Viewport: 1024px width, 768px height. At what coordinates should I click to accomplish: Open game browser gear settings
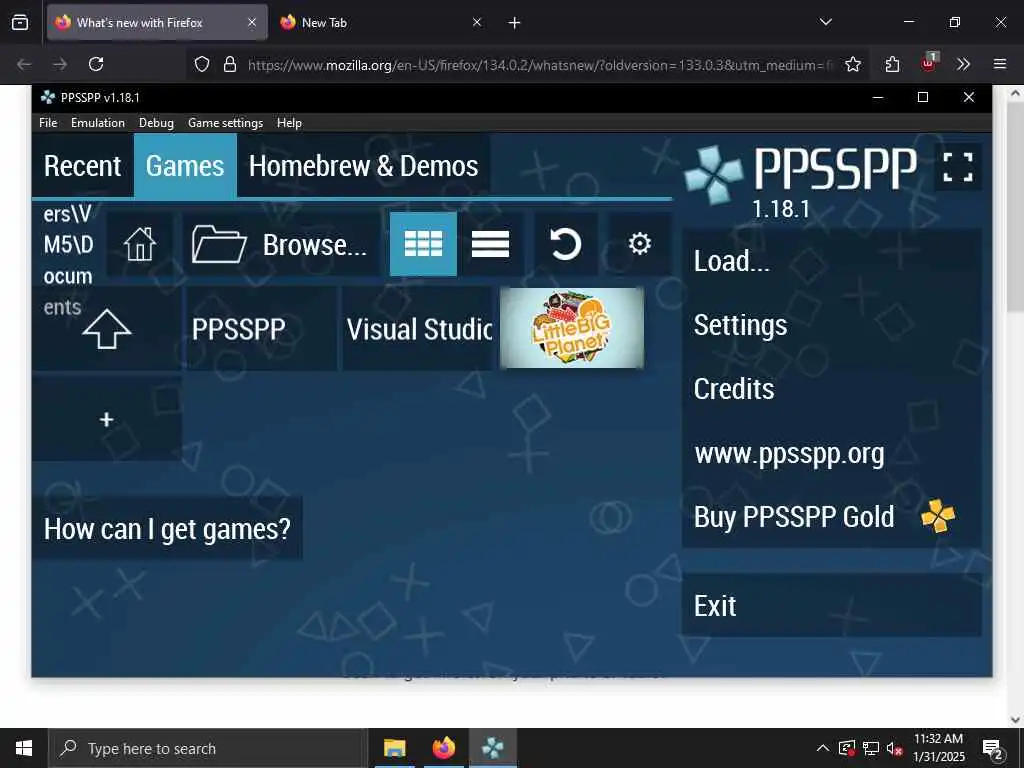point(640,245)
